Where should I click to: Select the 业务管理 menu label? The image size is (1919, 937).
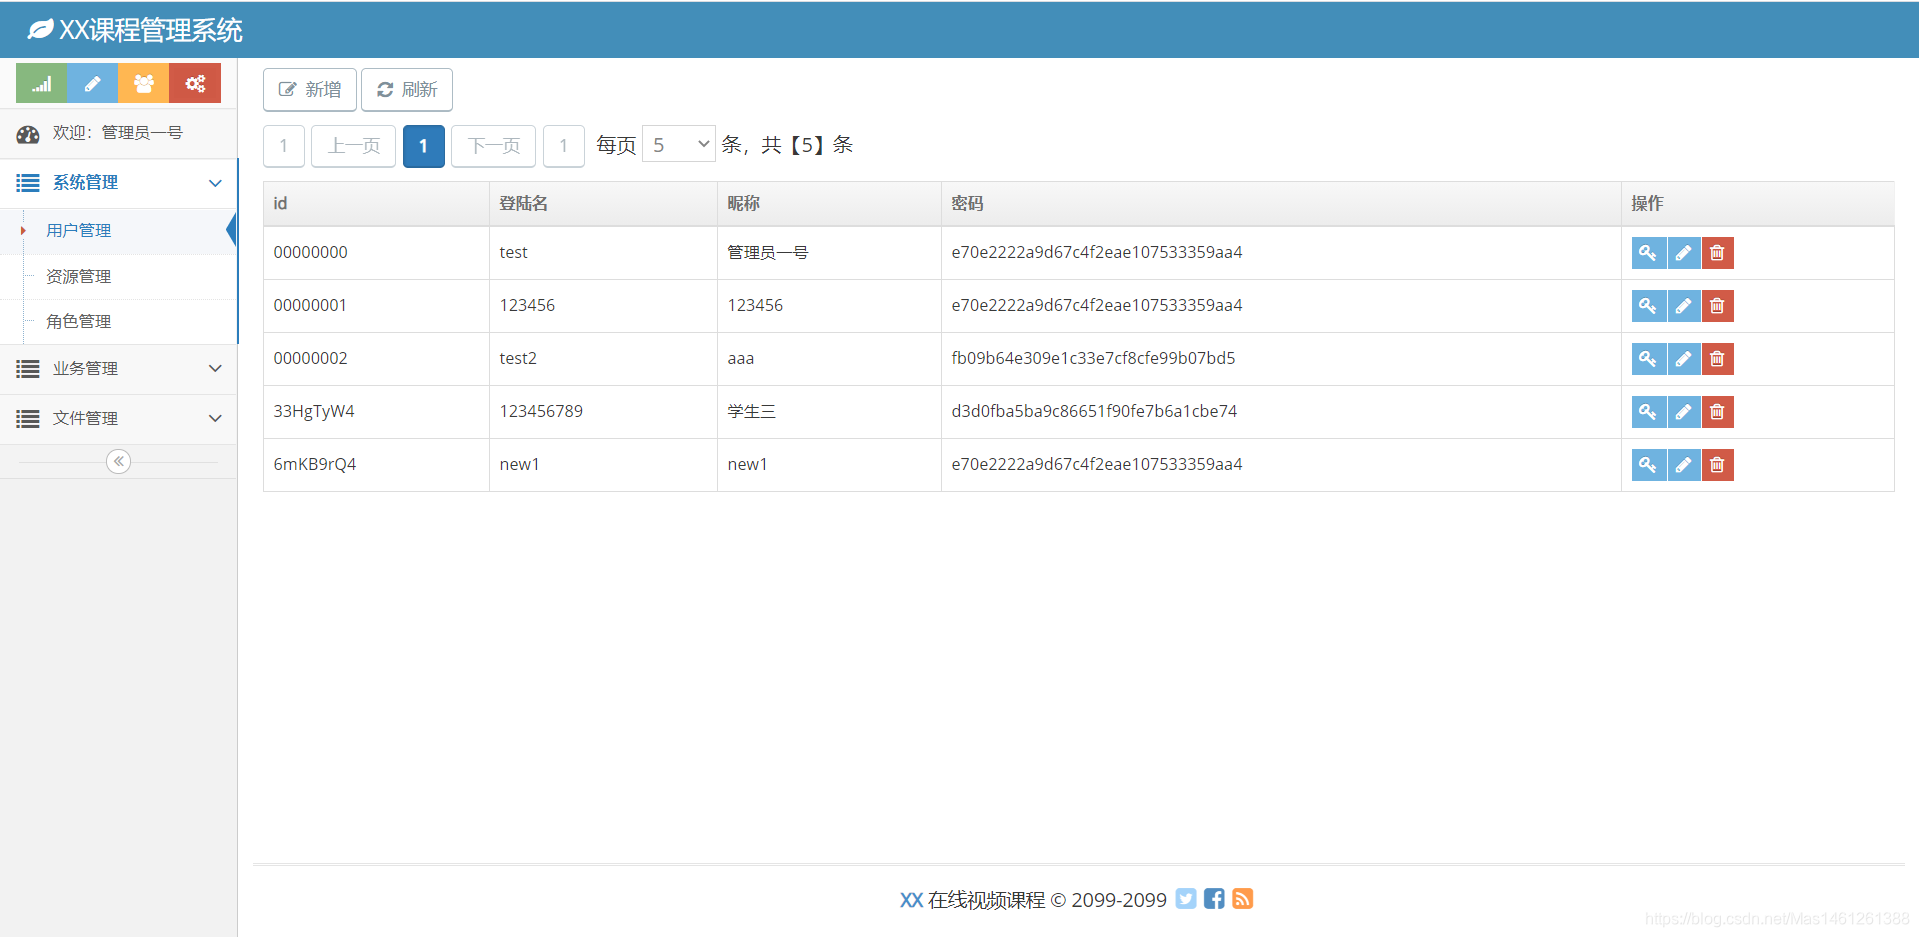[x=85, y=369]
